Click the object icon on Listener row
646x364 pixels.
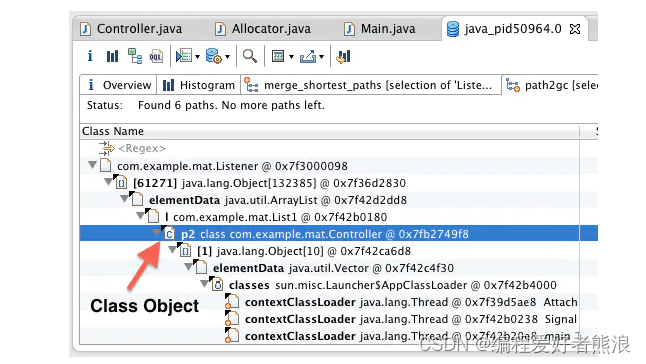click(x=105, y=166)
